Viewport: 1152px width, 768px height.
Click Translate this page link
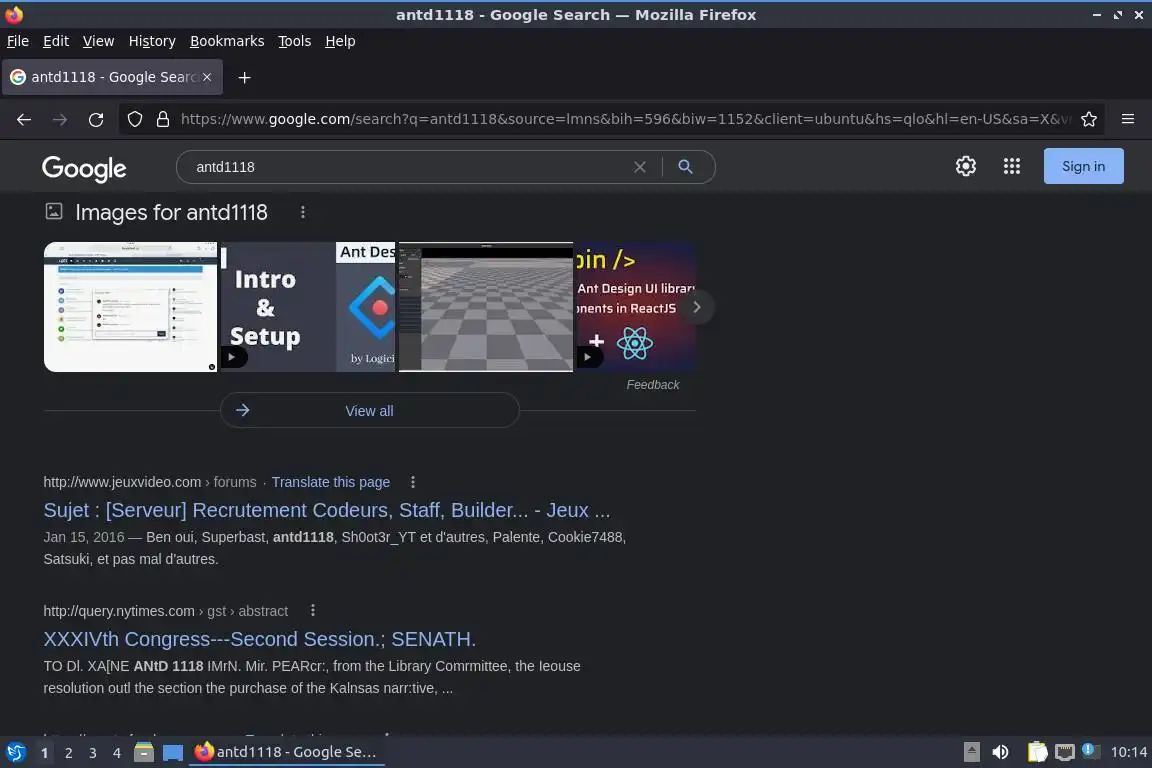point(331,482)
